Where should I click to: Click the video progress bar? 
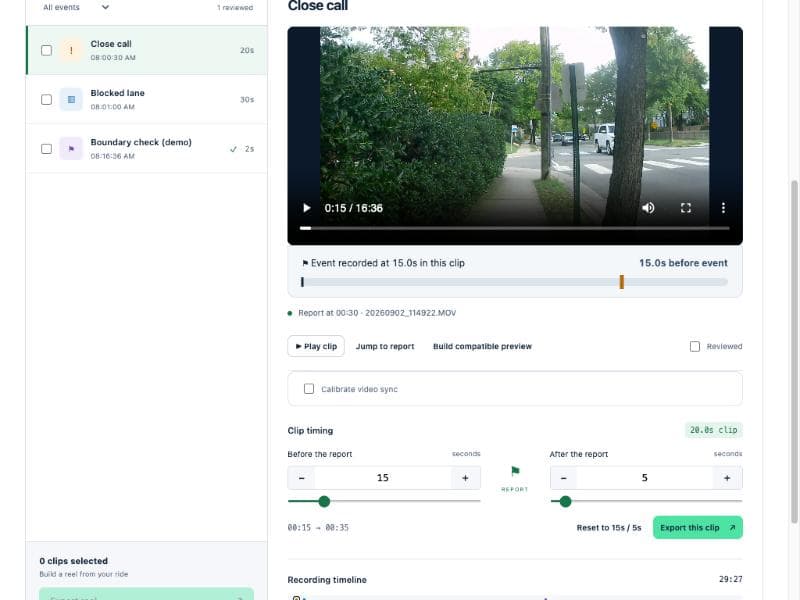tap(515, 228)
